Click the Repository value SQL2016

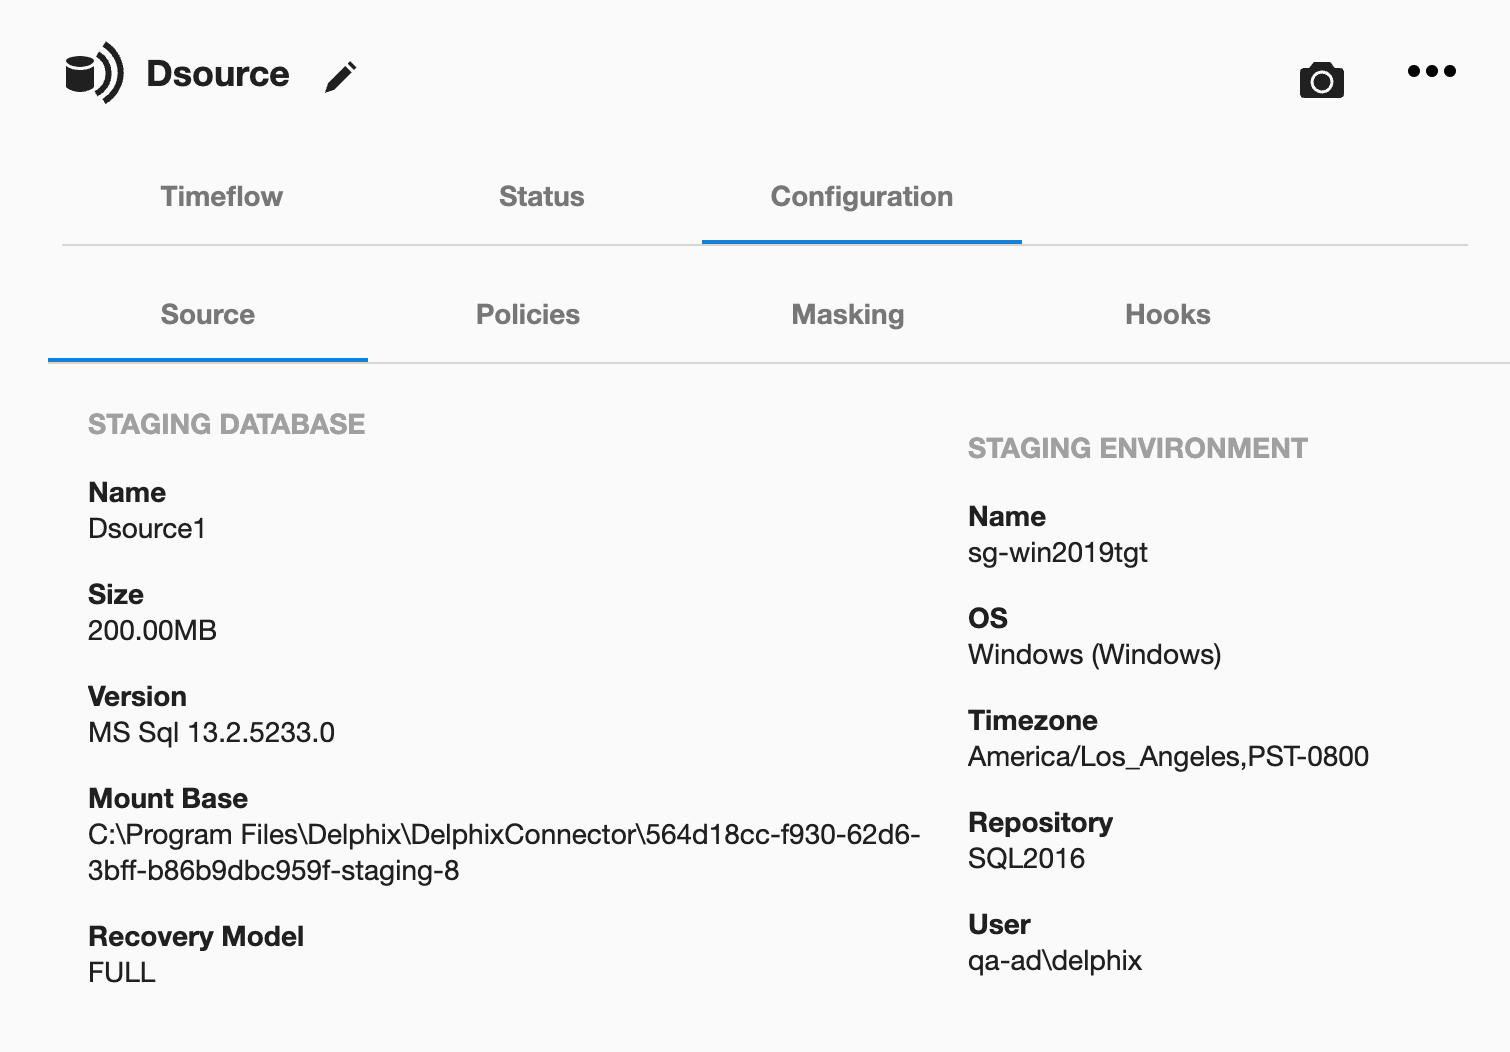point(1025,858)
